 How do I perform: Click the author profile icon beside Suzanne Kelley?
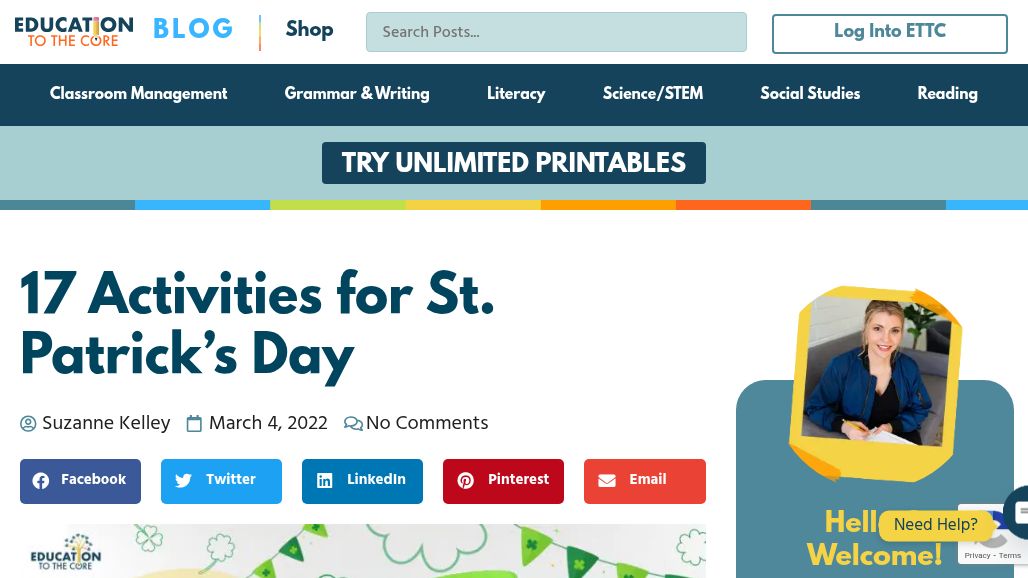[x=28, y=424]
